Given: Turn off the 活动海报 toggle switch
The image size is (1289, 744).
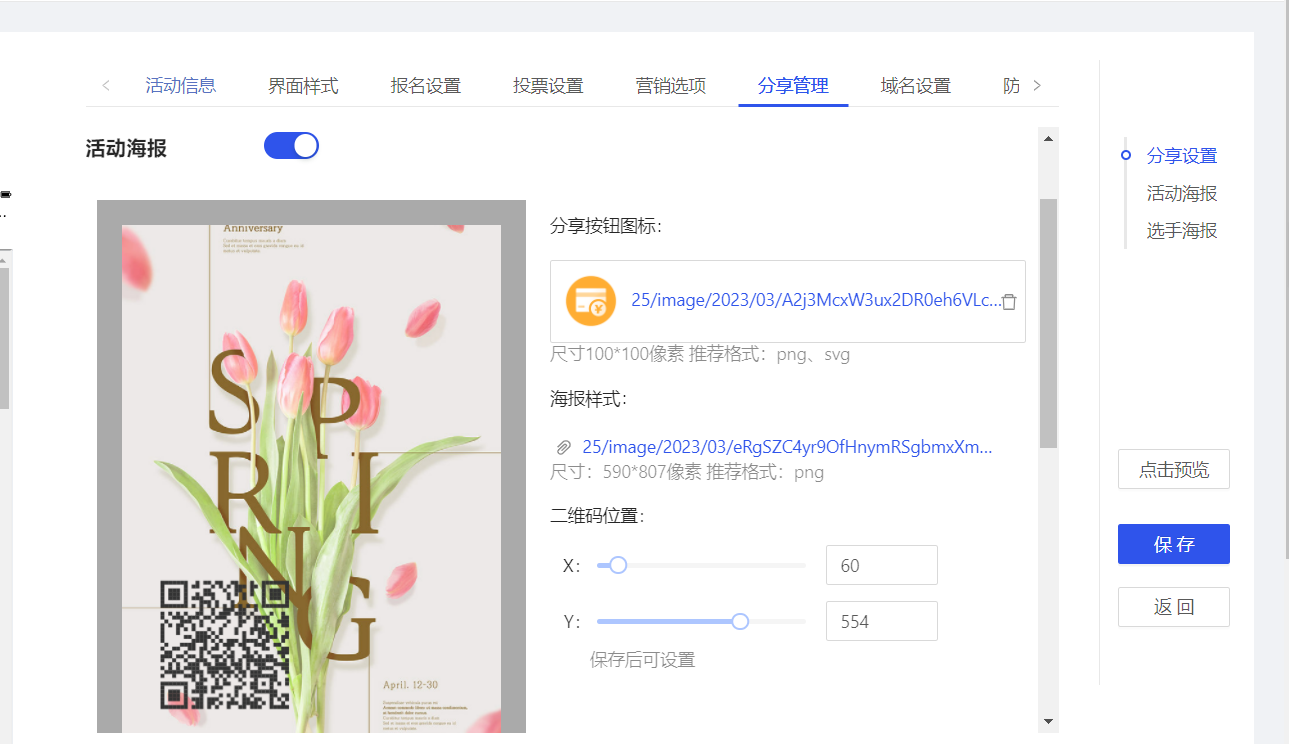Looking at the screenshot, I should [x=291, y=146].
